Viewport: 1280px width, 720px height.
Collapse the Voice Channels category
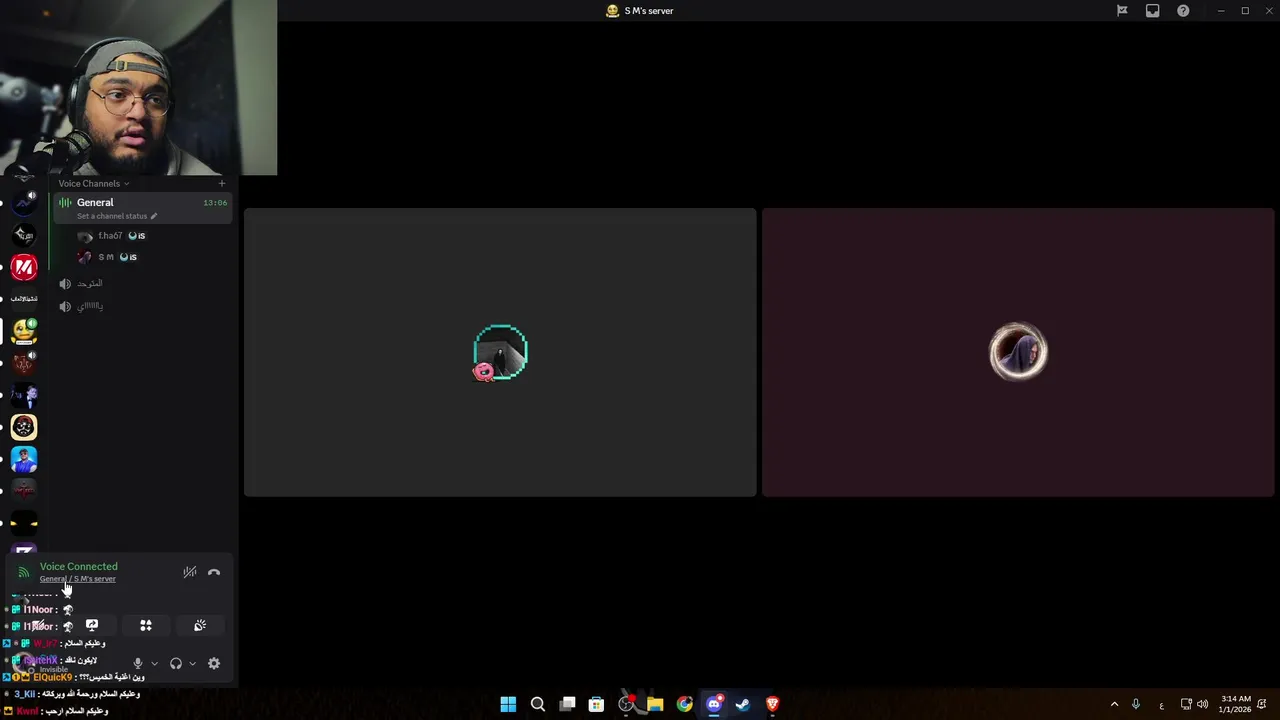(93, 183)
